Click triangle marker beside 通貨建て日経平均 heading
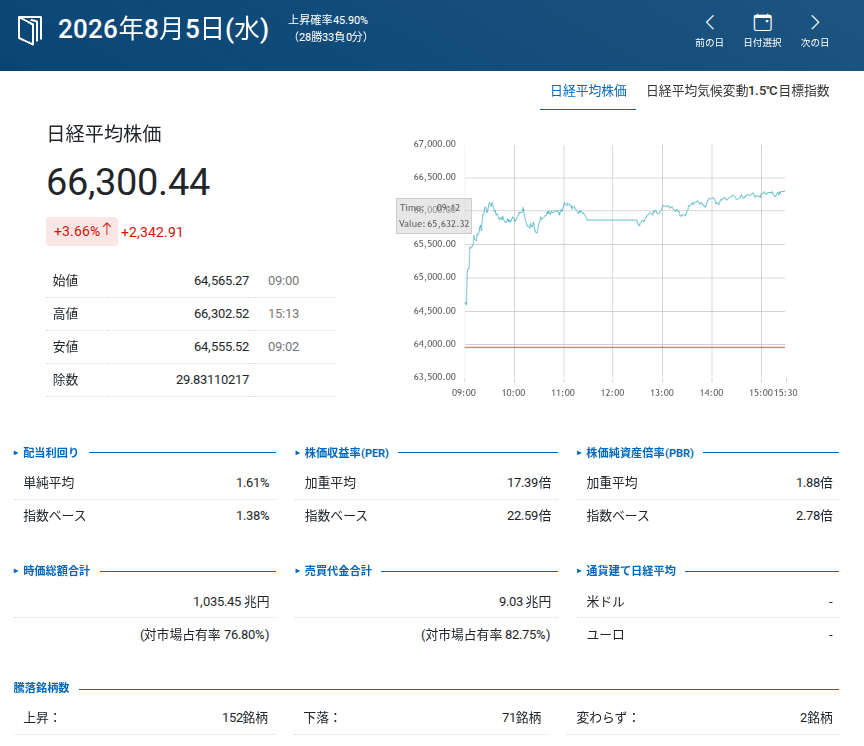The height and width of the screenshot is (746, 864). pos(579,571)
